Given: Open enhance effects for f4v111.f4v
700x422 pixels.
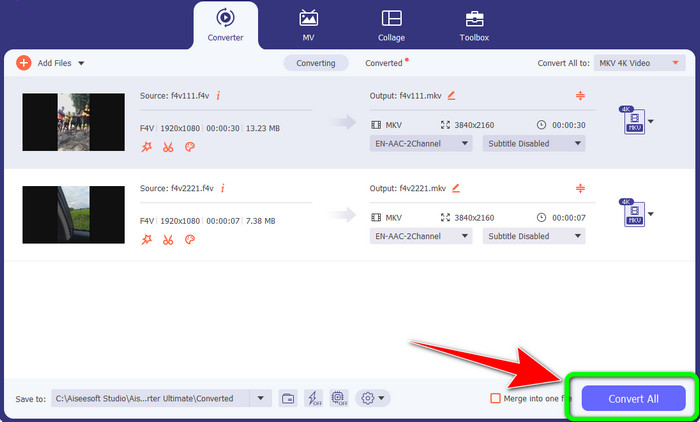Looking at the screenshot, I should click(146, 147).
